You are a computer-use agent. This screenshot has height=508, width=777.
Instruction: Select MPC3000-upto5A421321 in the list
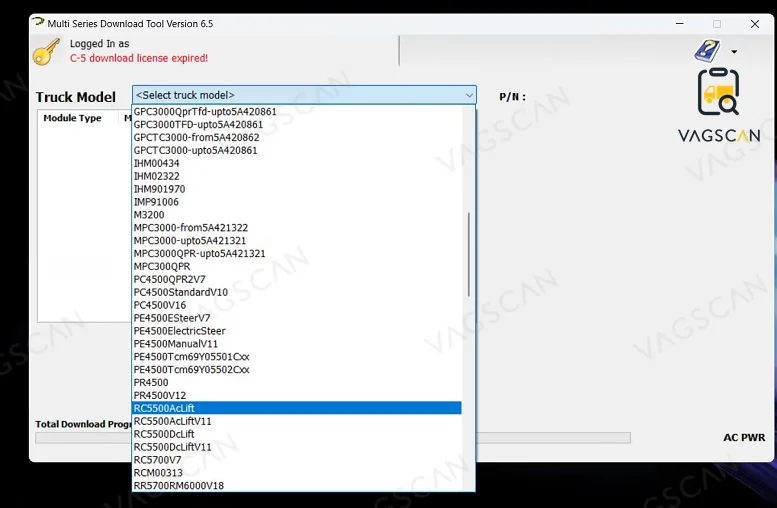point(297,240)
